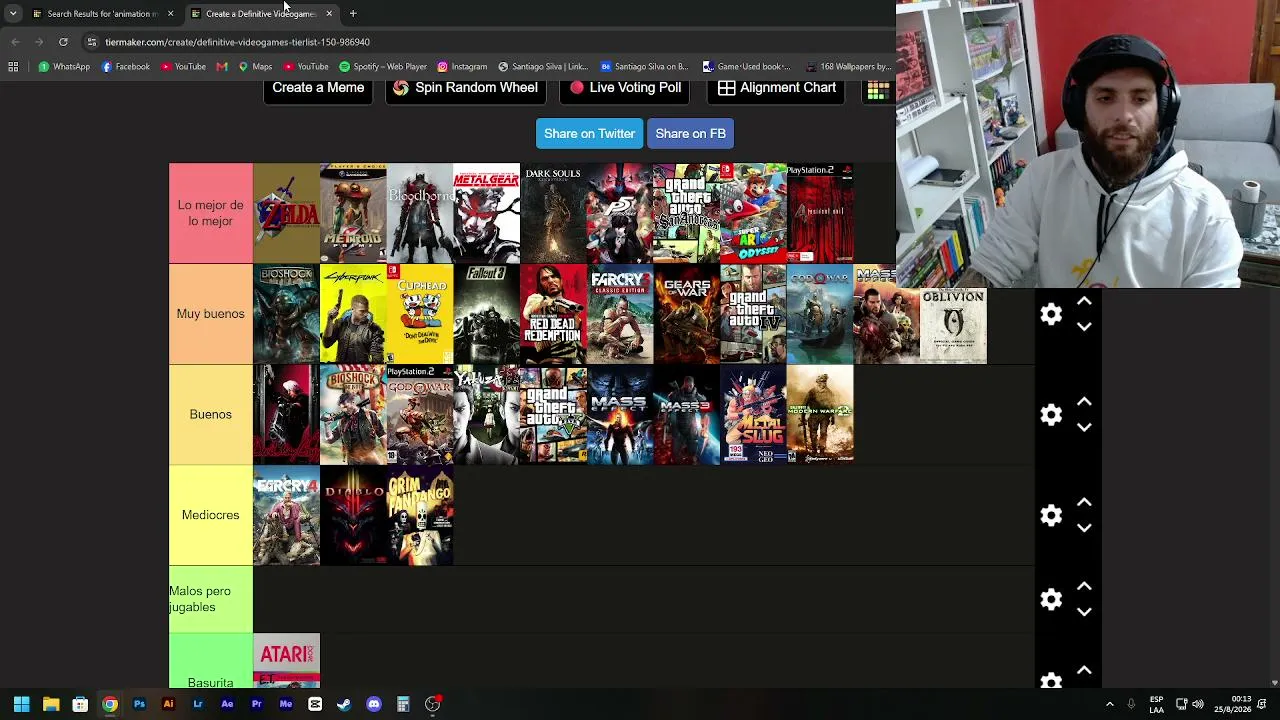This screenshot has width=1280, height=720.
Task: Switch to the Search Results browser tab
Action: pos(95,14)
